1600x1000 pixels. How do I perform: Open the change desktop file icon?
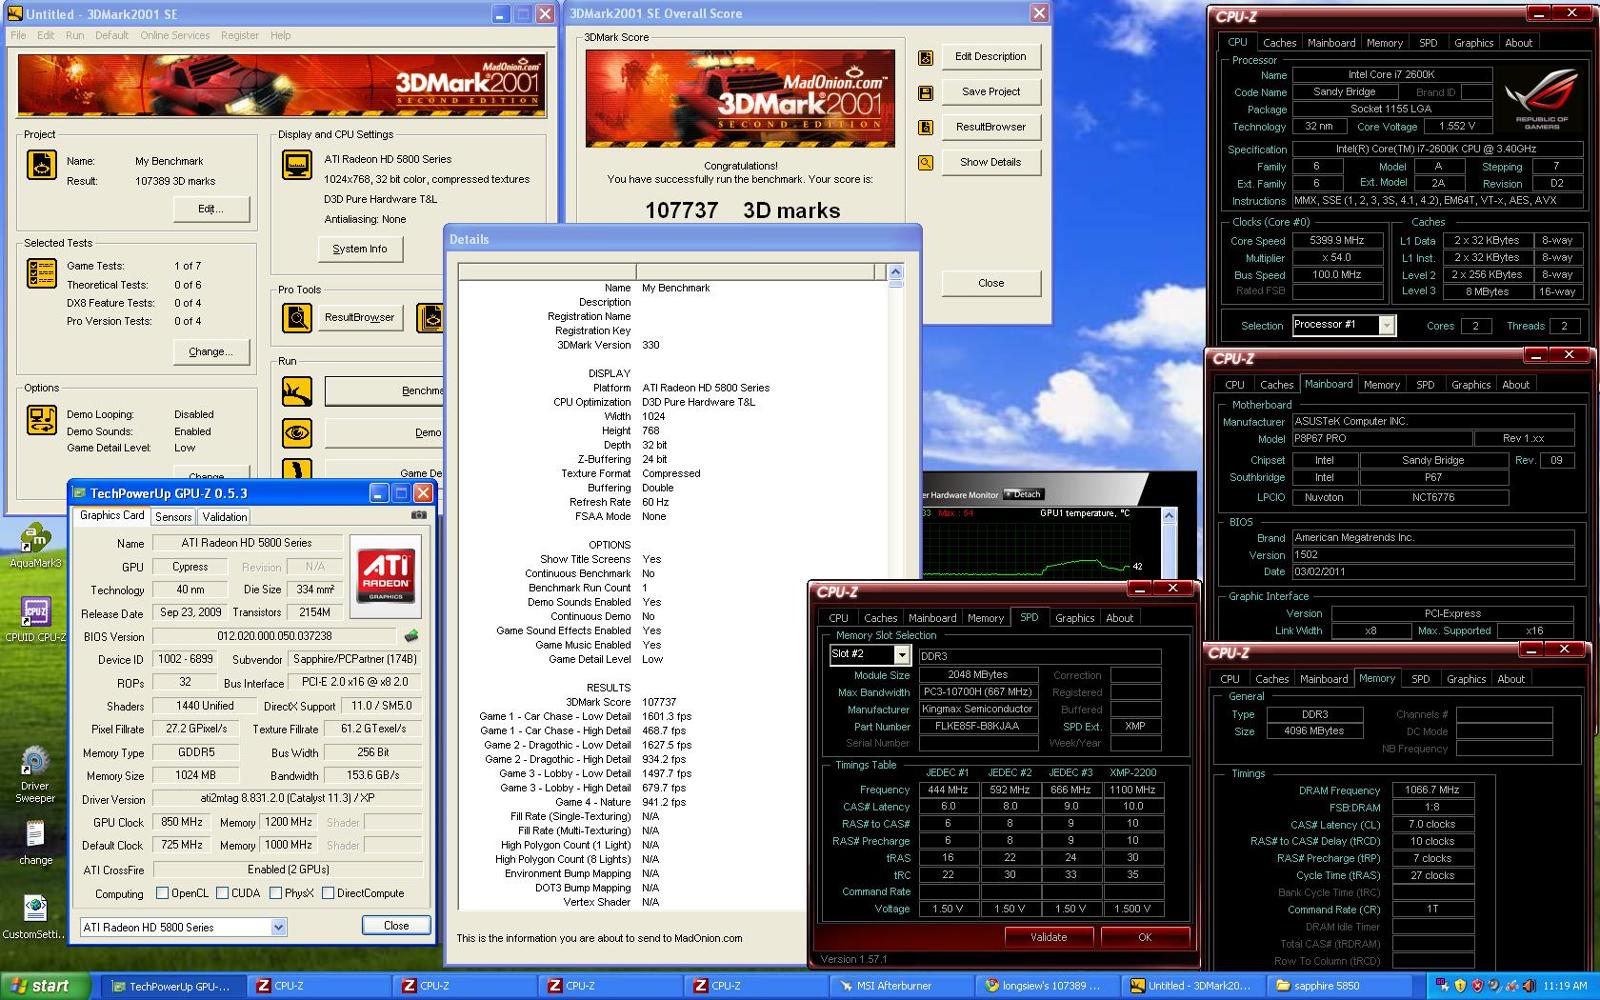point(35,843)
